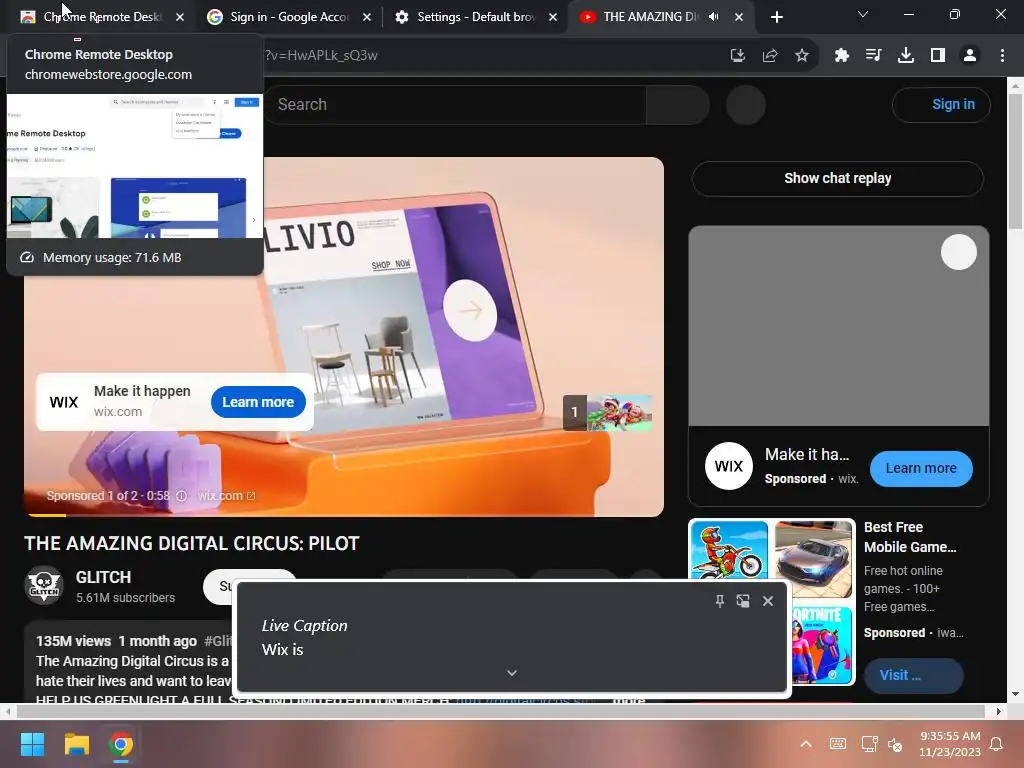Open GLITCH channel avatar
The height and width of the screenshot is (768, 1024).
coord(44,585)
